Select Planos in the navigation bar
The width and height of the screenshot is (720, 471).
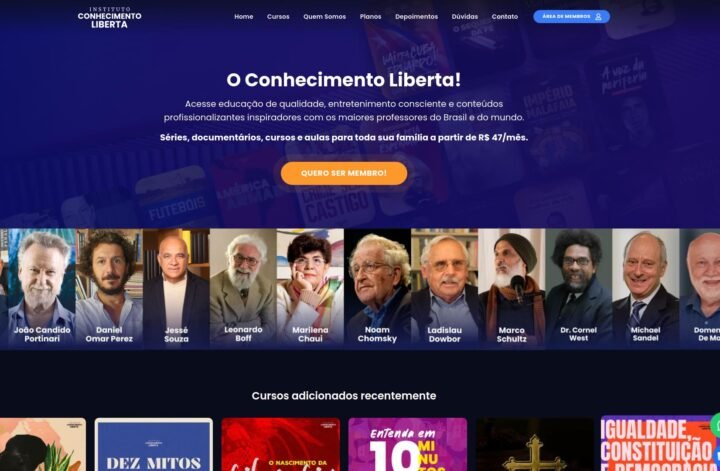pyautogui.click(x=370, y=17)
